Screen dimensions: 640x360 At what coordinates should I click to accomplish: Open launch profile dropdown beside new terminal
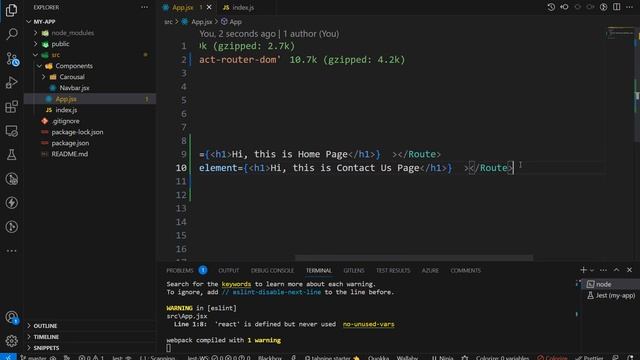(x=592, y=270)
